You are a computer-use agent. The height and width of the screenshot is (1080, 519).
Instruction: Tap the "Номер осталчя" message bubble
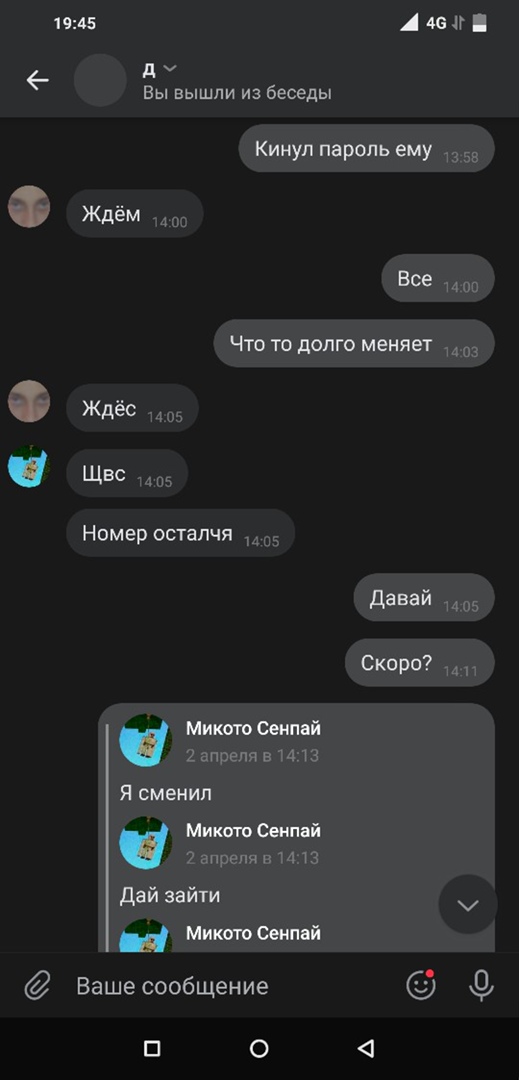pos(180,533)
